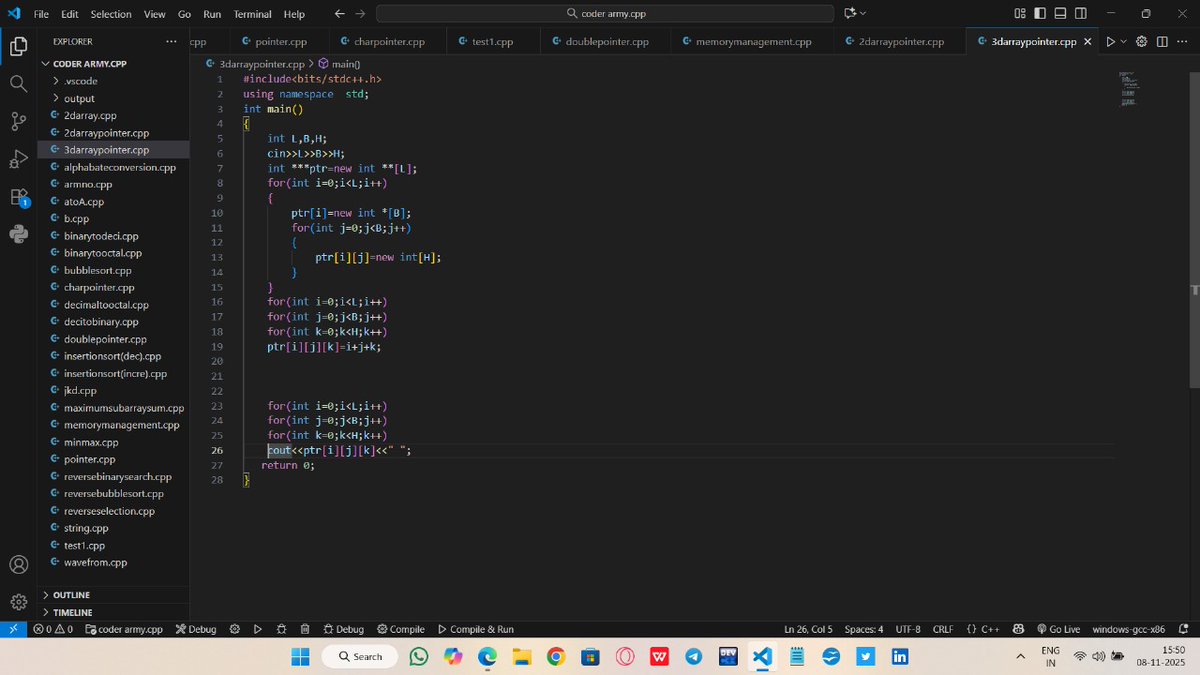This screenshot has height=675, width=1200.
Task: Open the run button dropdown arrow
Action: tap(1123, 41)
